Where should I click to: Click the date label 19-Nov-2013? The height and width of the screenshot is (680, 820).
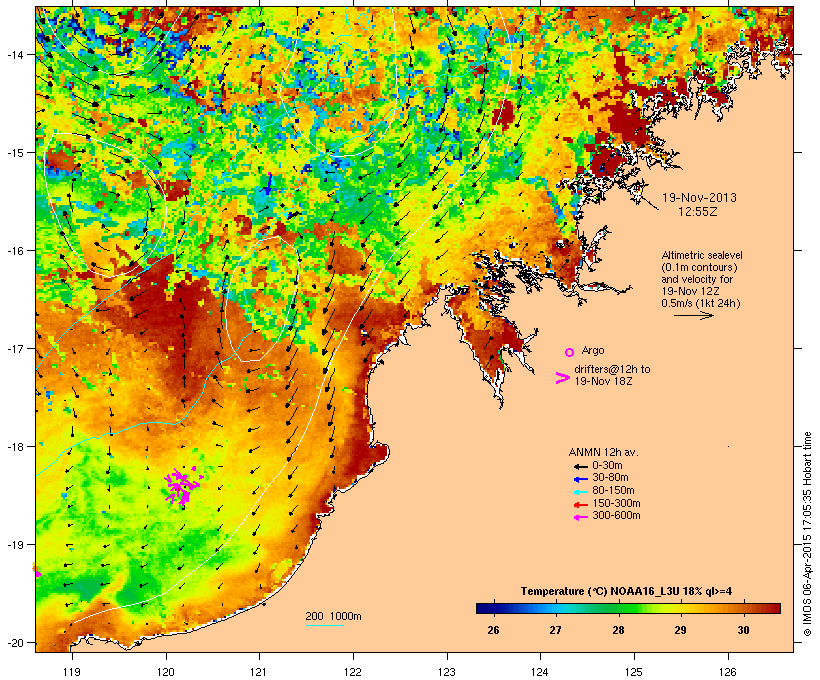(x=699, y=198)
